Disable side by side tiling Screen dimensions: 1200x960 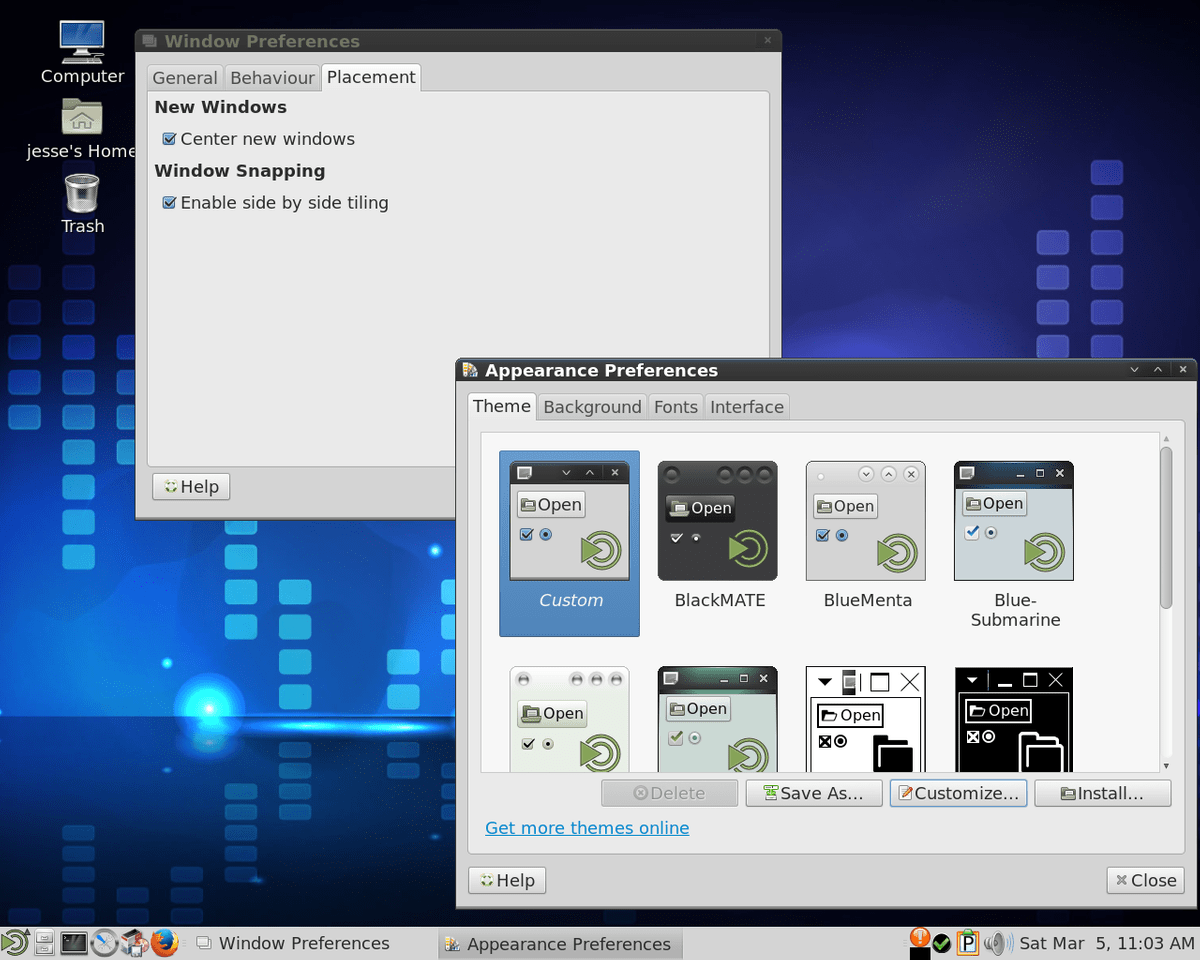tap(169, 203)
